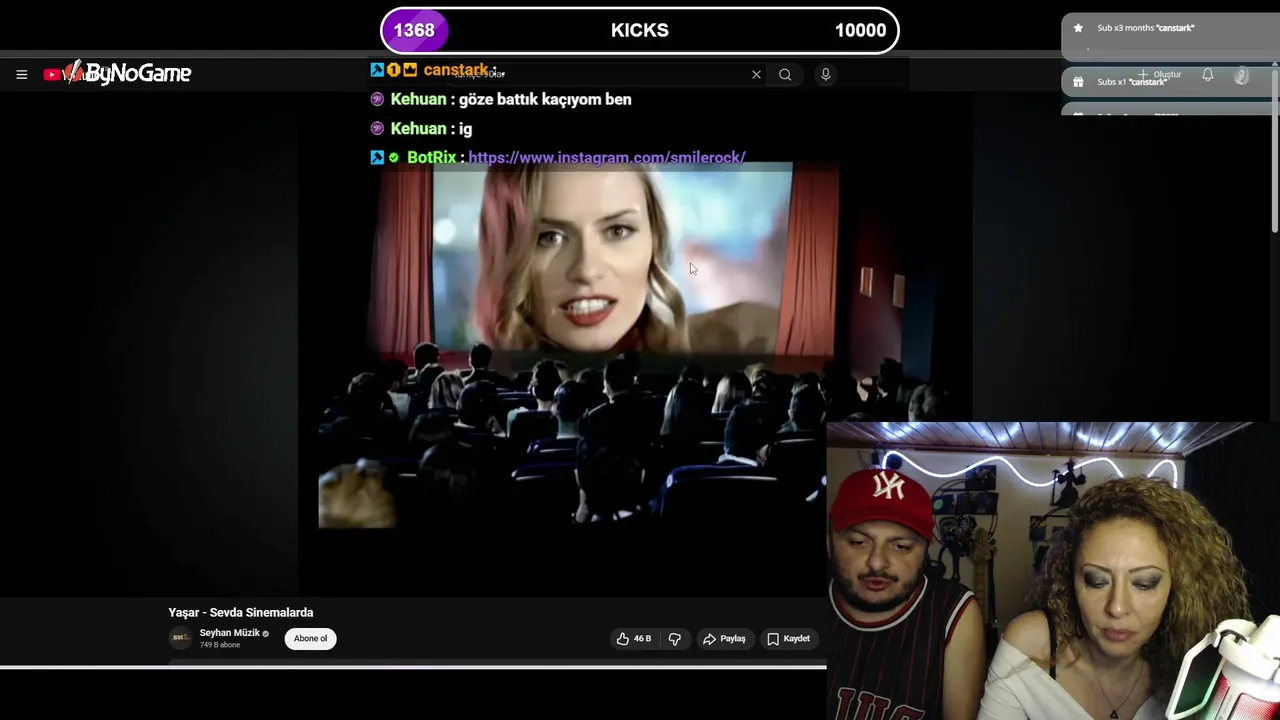1280x720 pixels.
Task: Click the star icon on the sub alert
Action: [1078, 28]
